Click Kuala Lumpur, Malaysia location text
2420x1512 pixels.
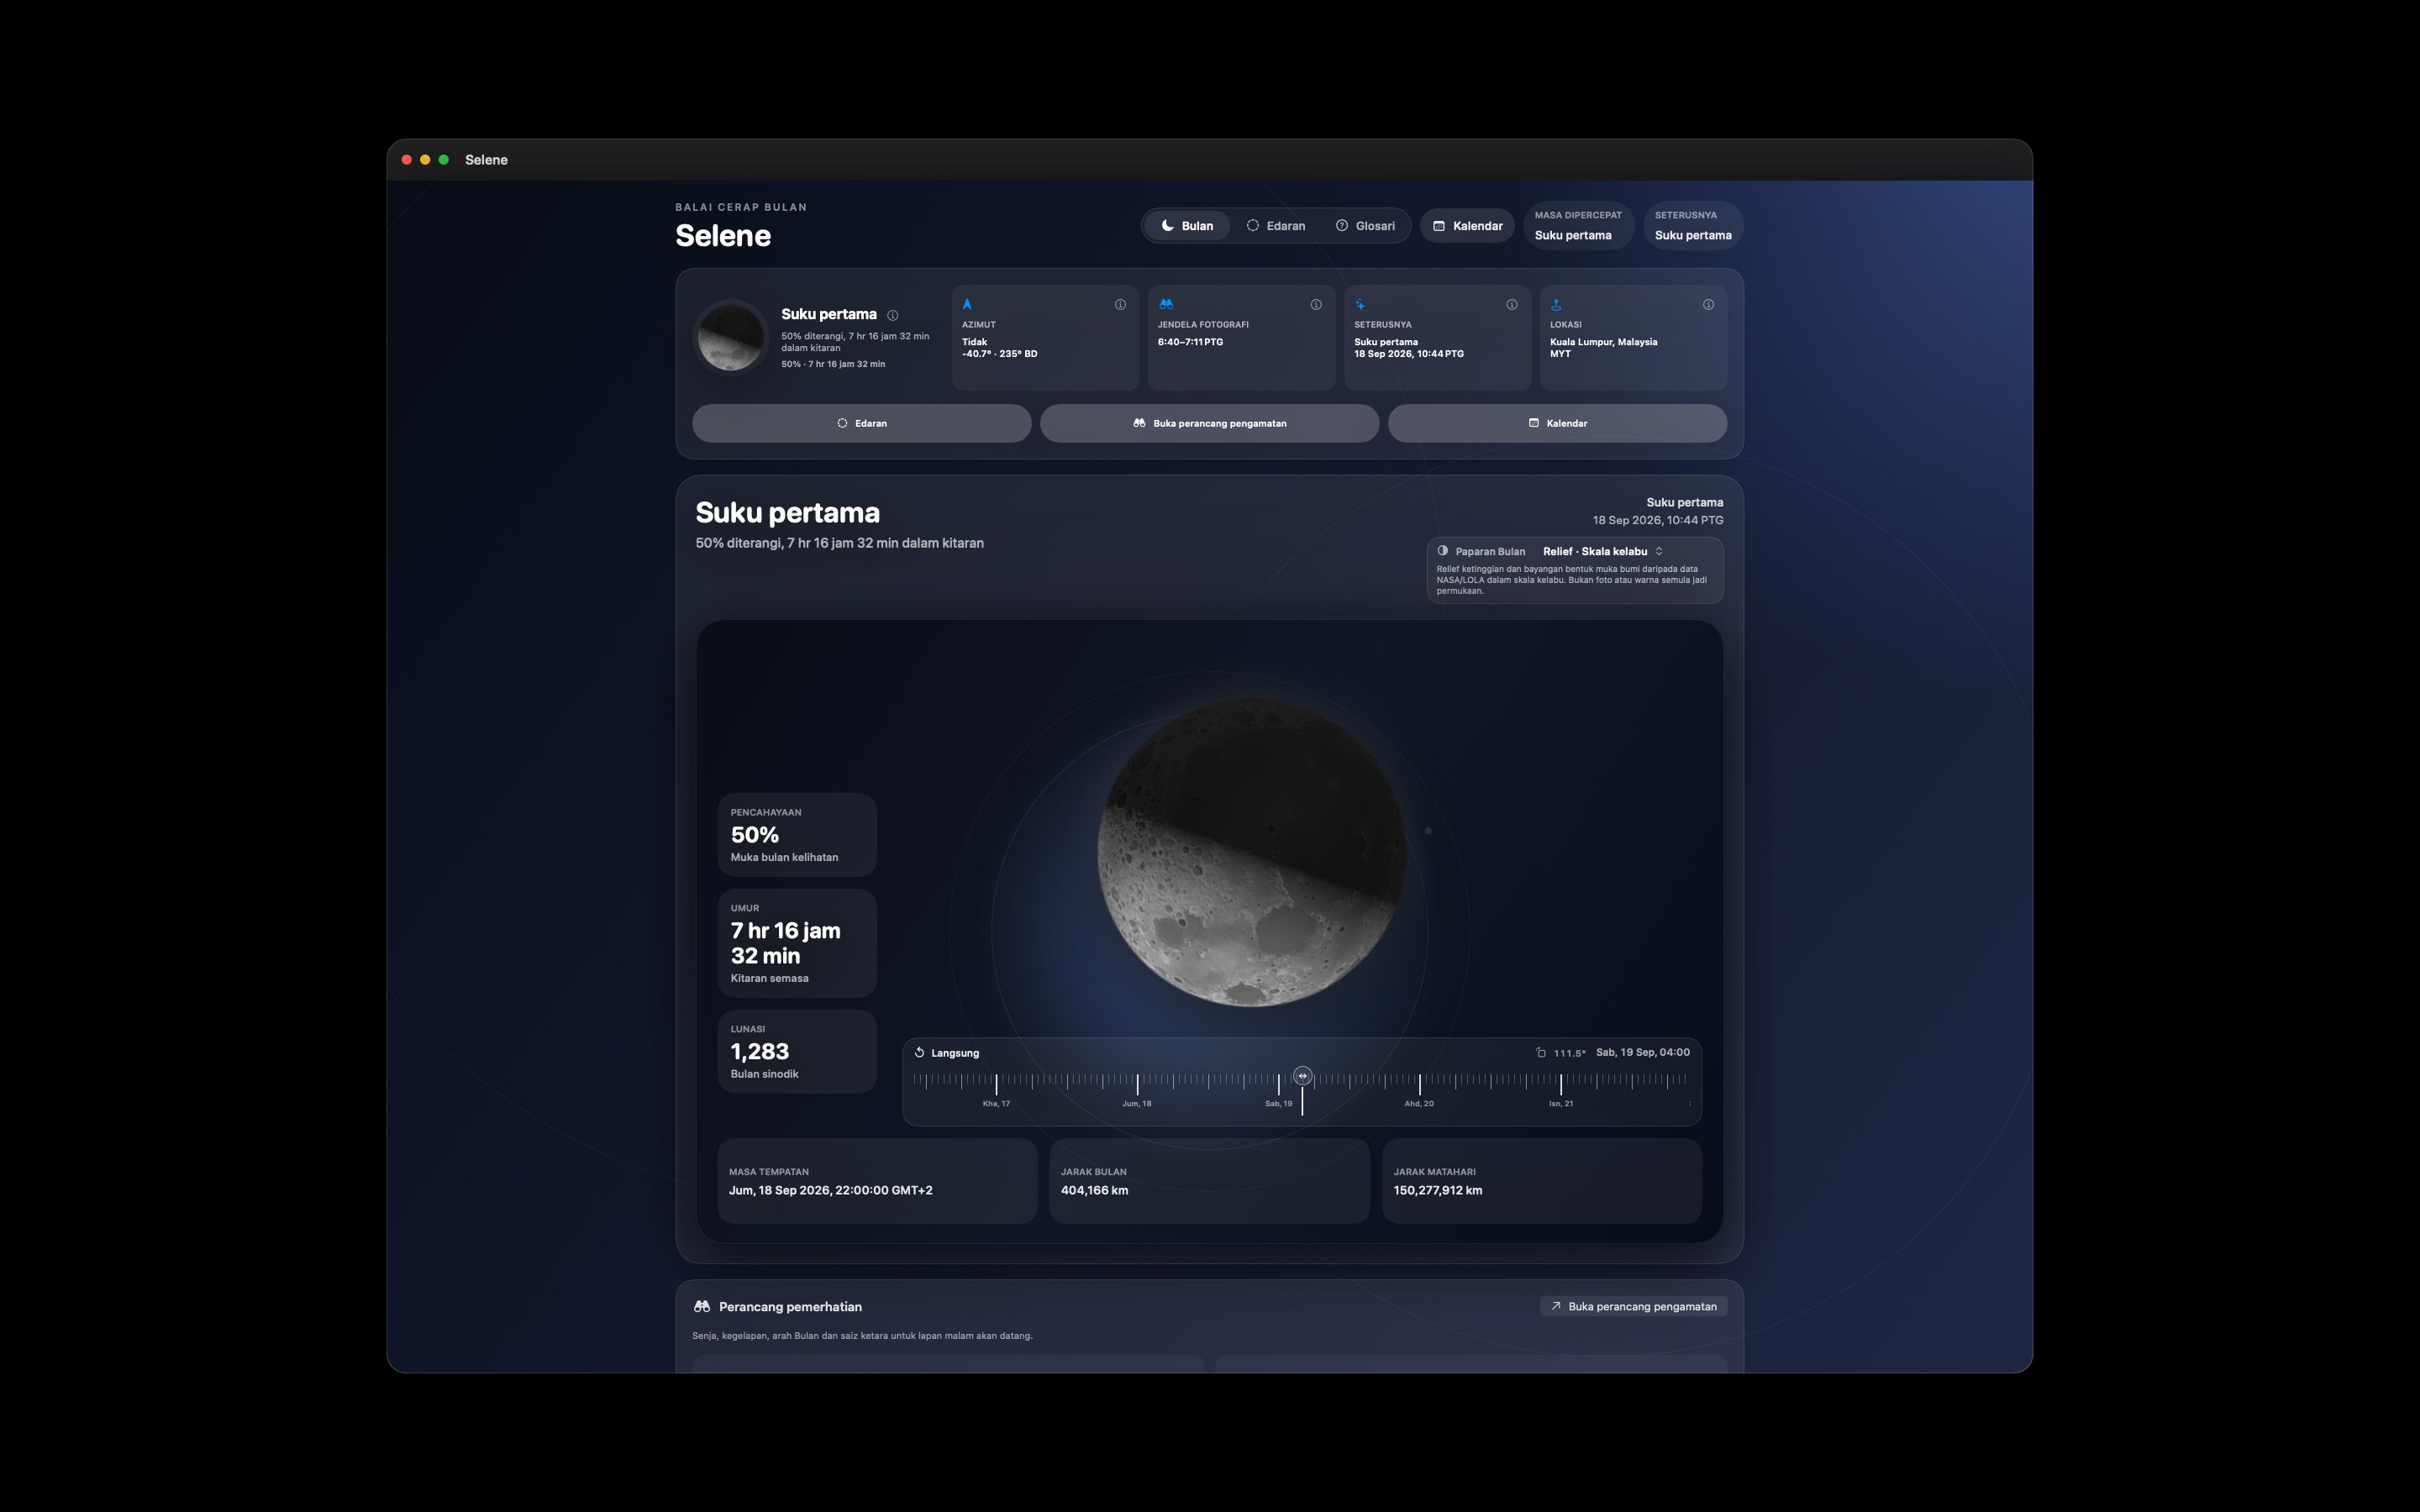click(1604, 342)
